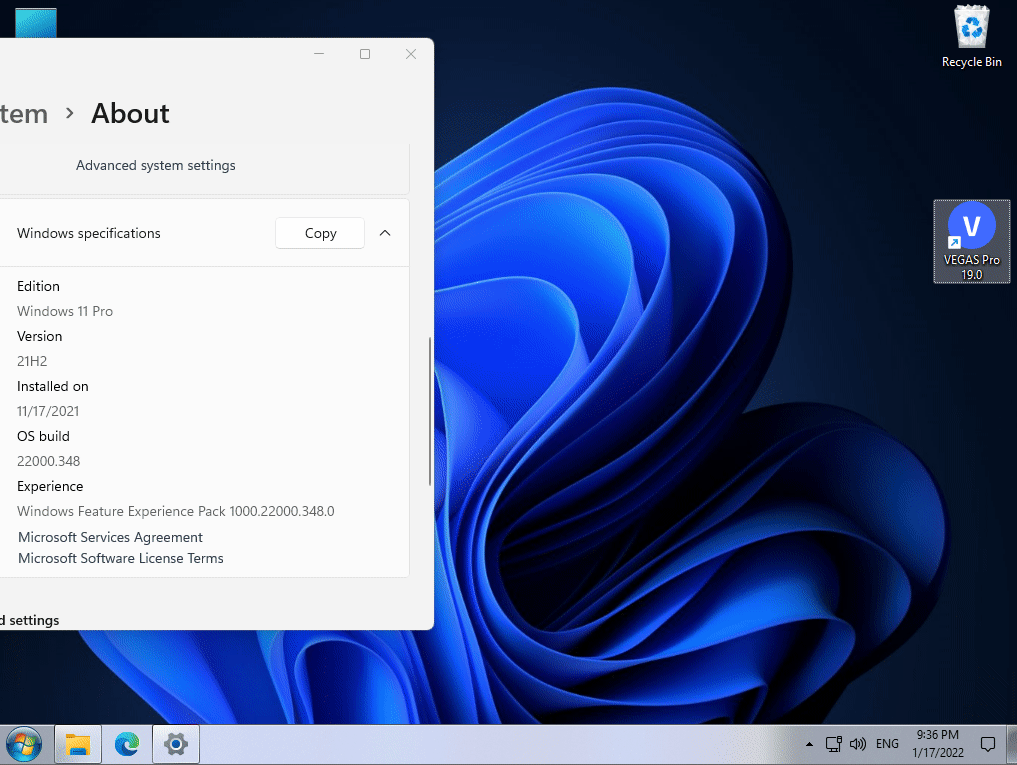
Task: Maximize the Settings window
Action: pyautogui.click(x=365, y=54)
